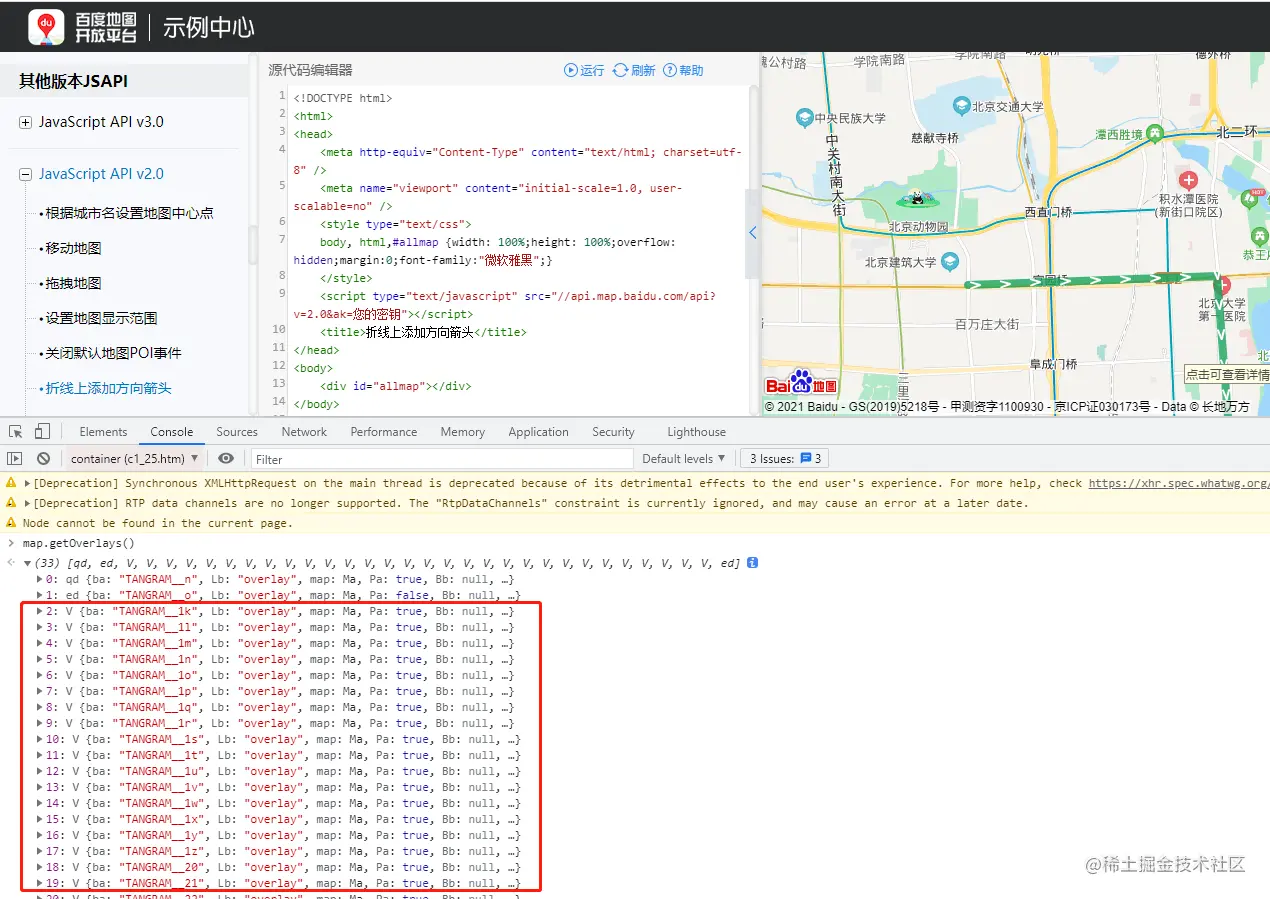Viewport: 1270px width, 899px height.
Task: Click the 源代码编辑器 panel title
Action: pos(310,70)
